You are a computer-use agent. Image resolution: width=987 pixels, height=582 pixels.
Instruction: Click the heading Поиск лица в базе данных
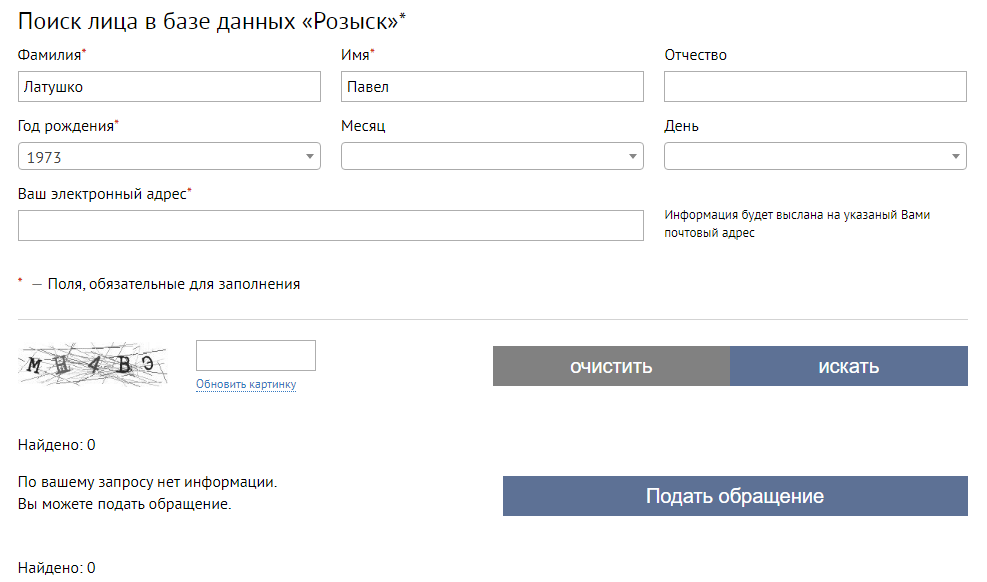pyautogui.click(x=211, y=21)
